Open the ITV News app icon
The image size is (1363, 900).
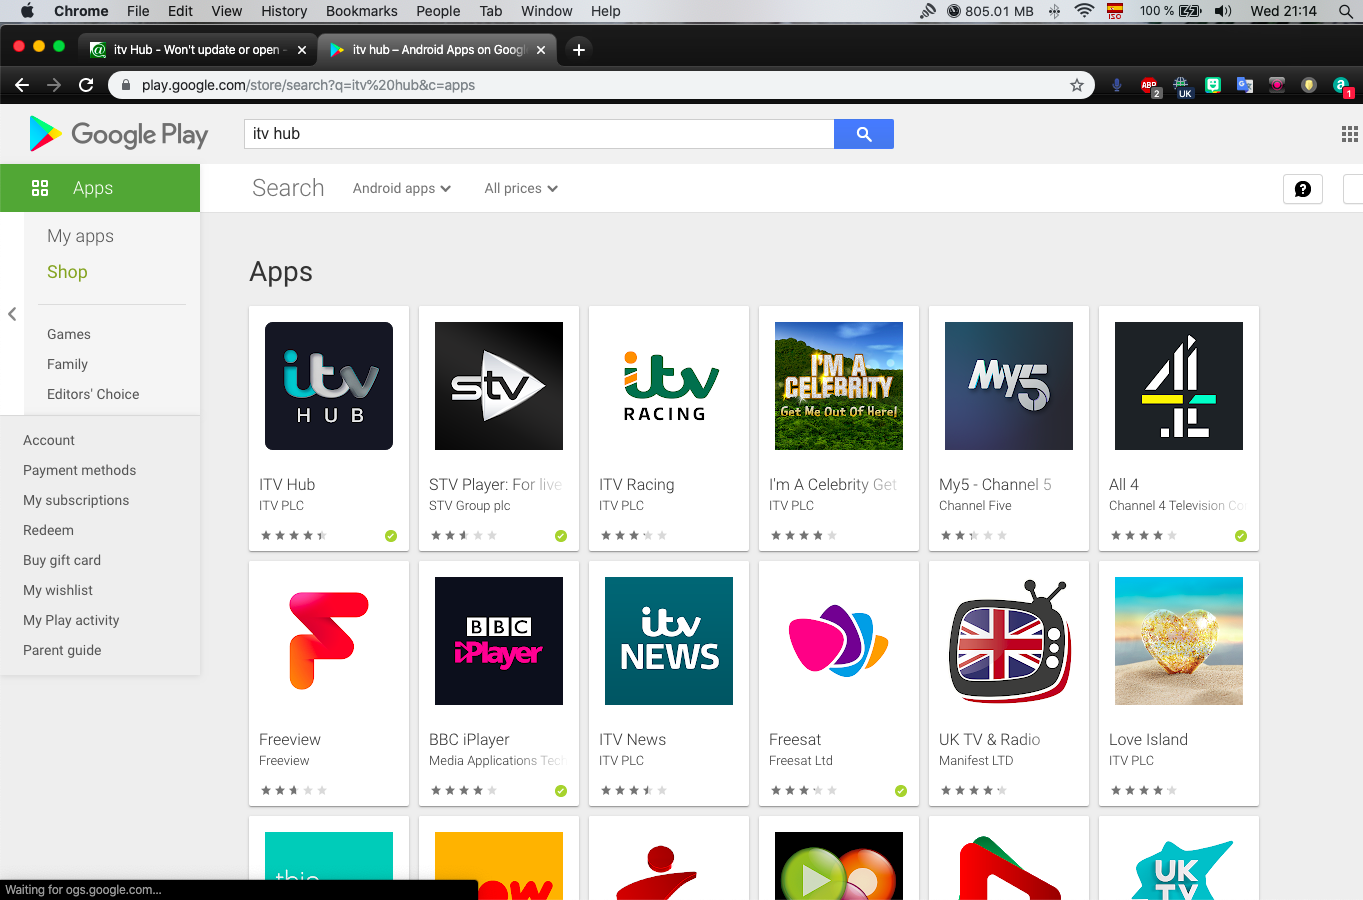click(669, 641)
